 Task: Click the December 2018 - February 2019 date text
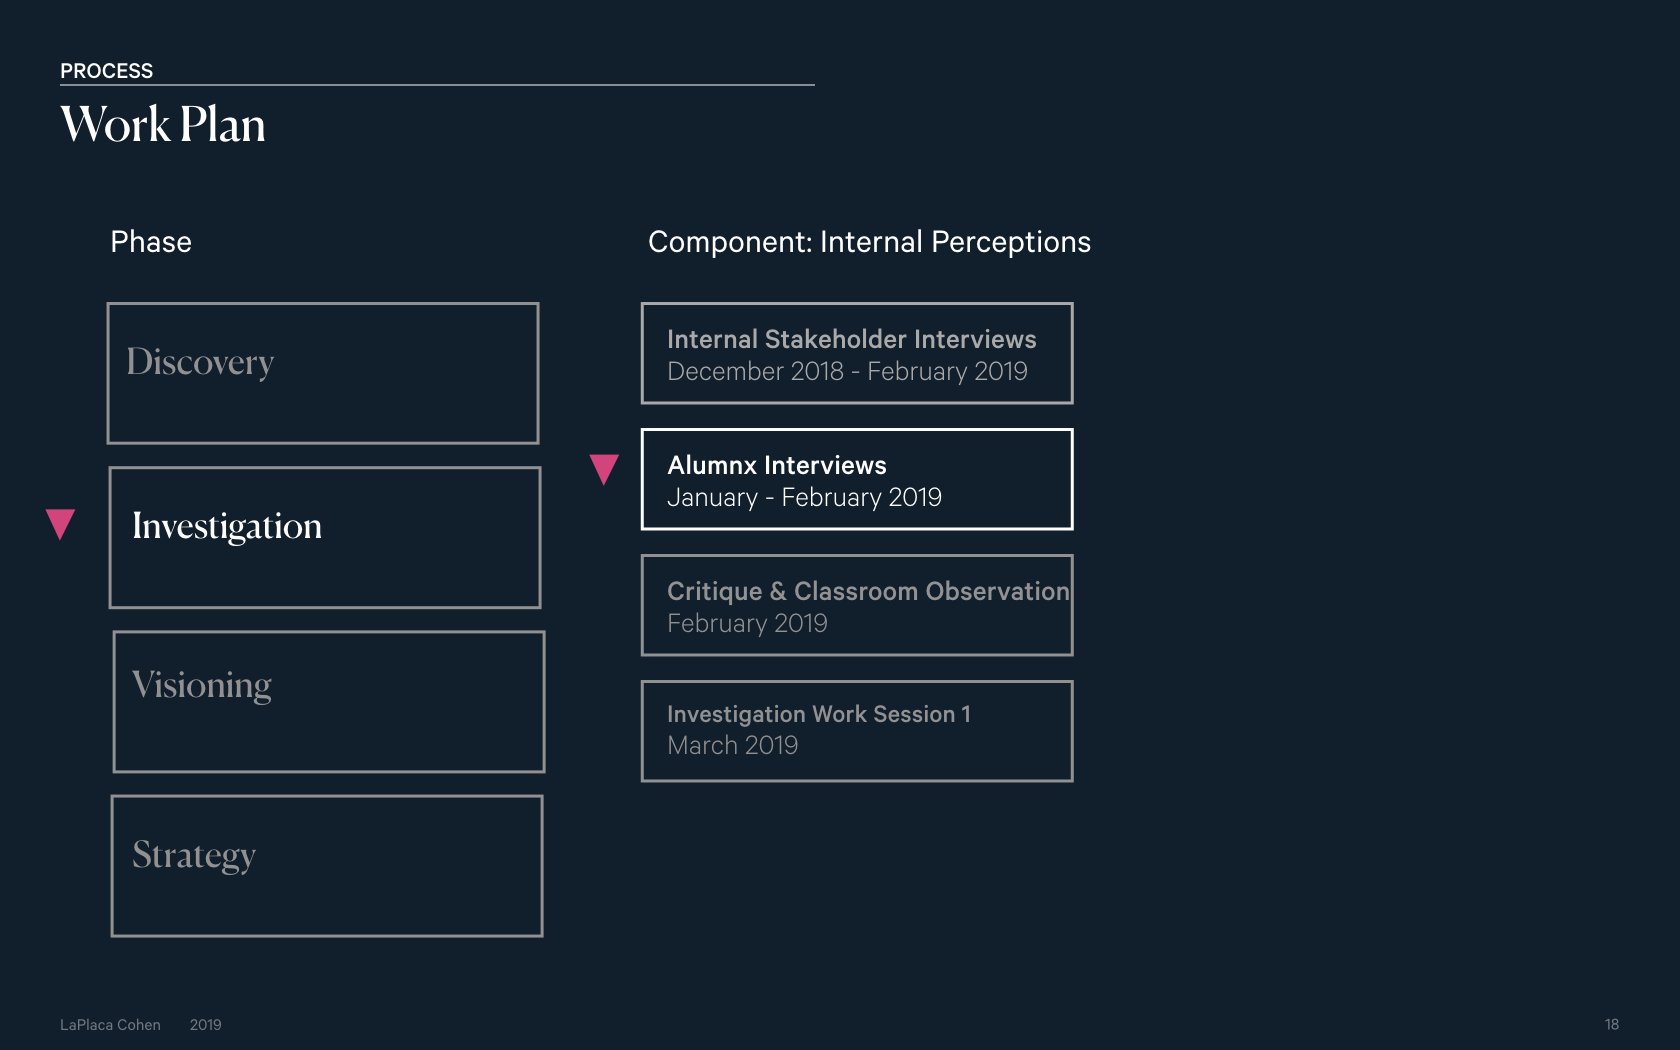click(847, 371)
